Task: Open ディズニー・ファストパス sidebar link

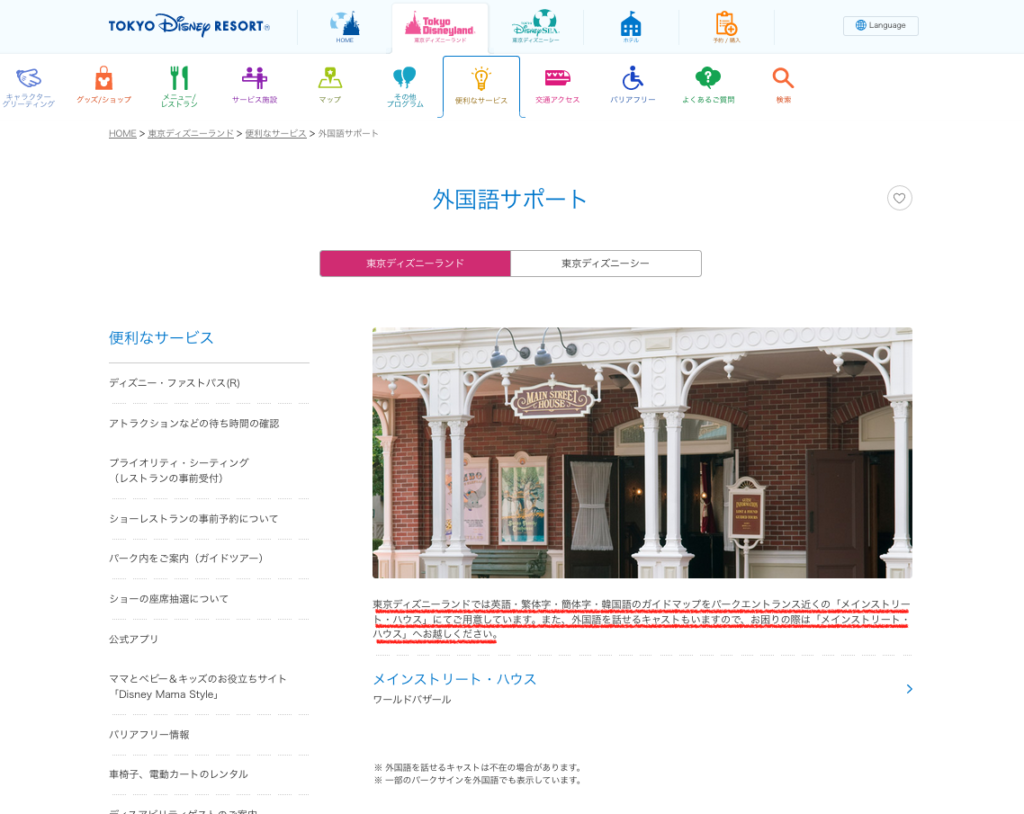Action: point(174,383)
